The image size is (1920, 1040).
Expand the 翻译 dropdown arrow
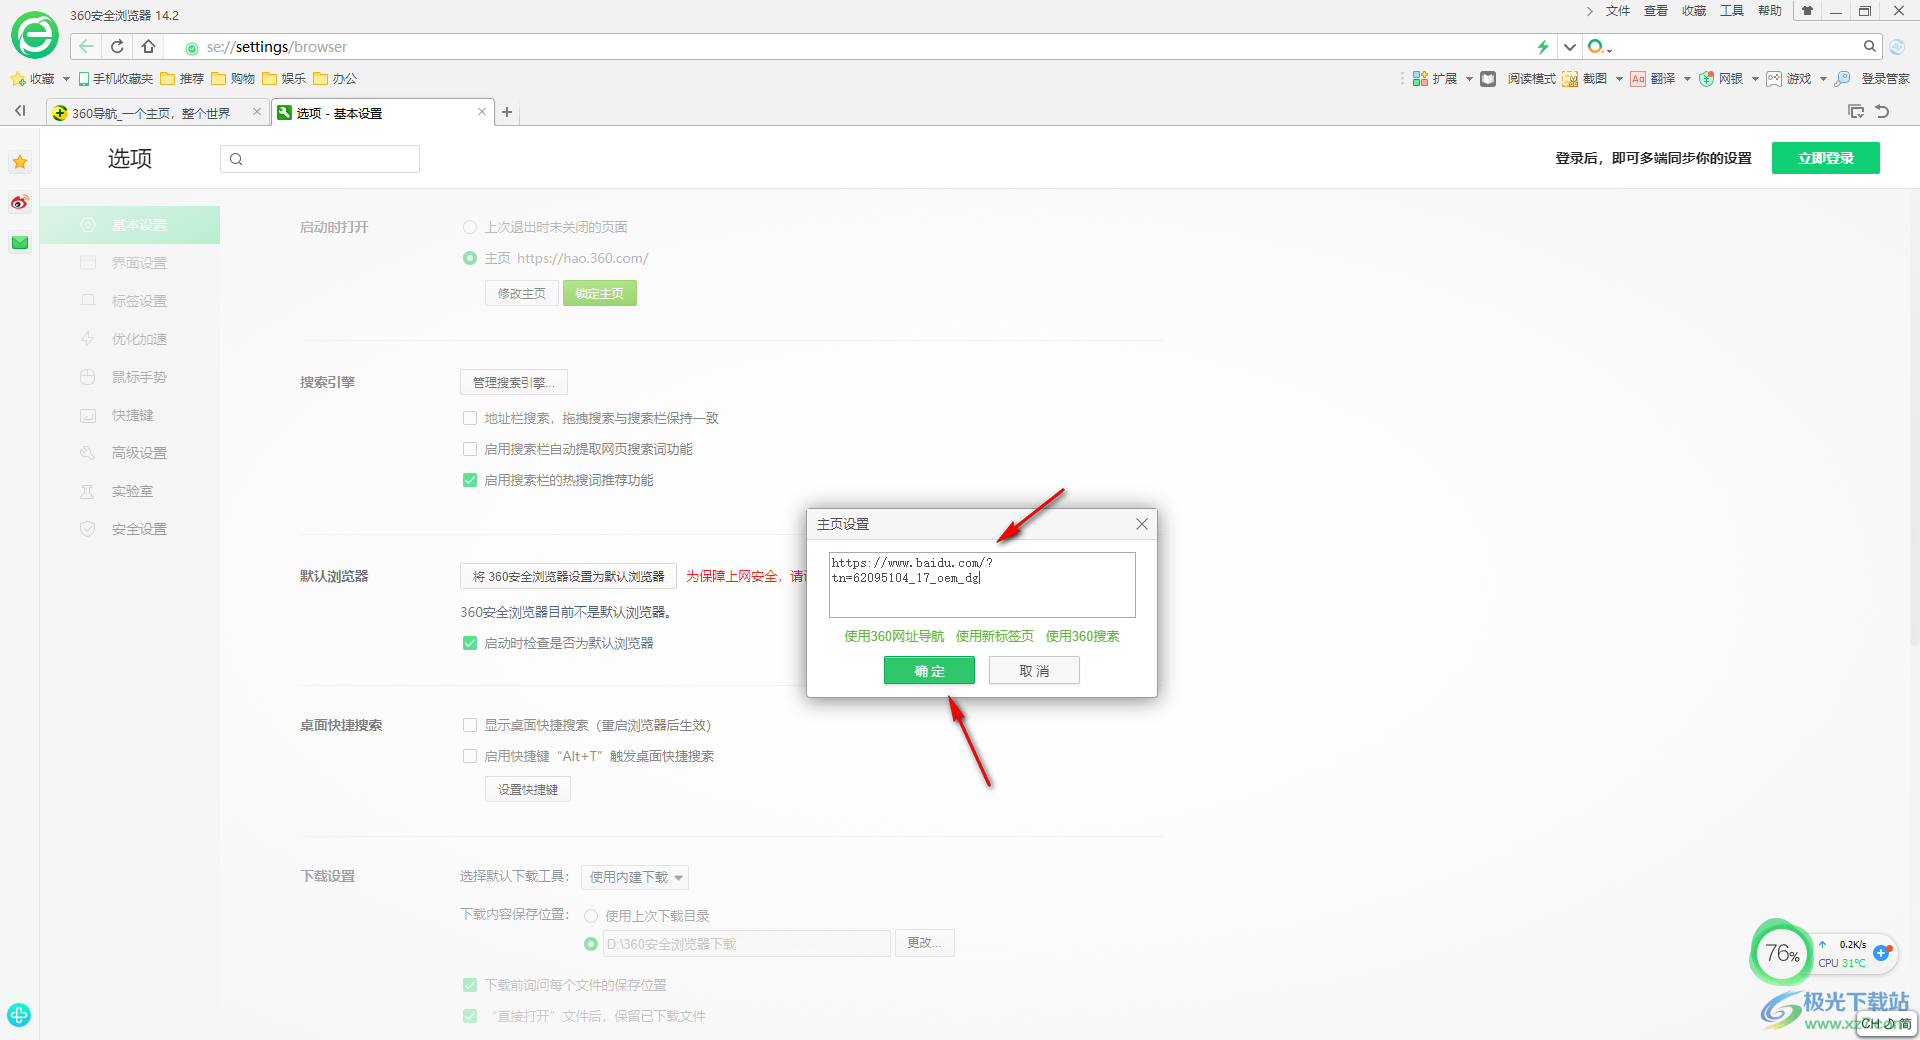pos(1687,78)
